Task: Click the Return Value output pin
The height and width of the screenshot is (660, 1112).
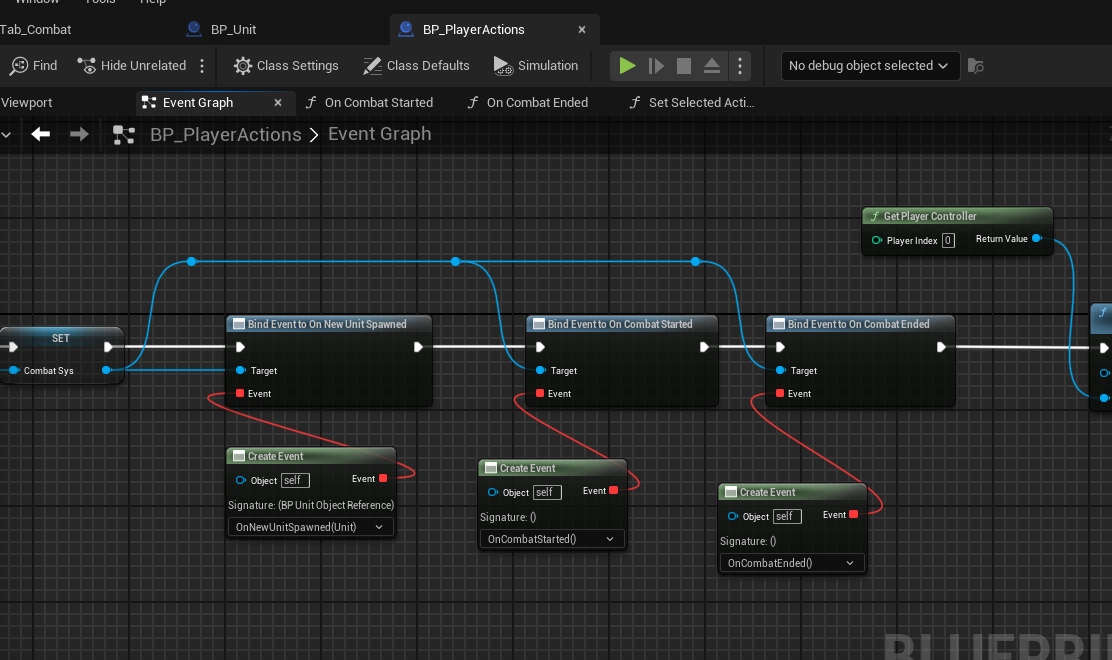Action: [1037, 238]
